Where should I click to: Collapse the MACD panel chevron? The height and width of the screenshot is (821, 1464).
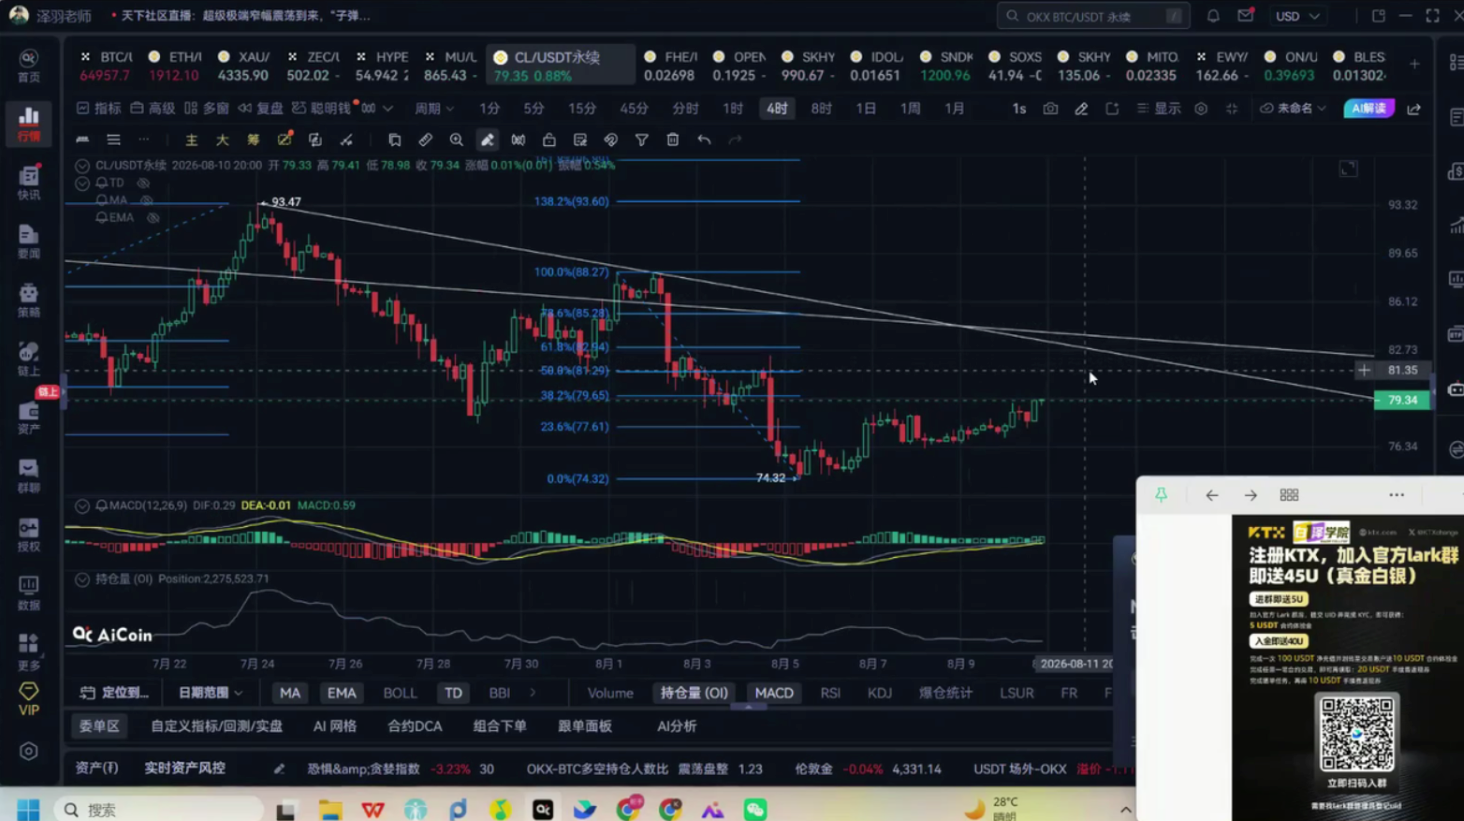pyautogui.click(x=82, y=506)
